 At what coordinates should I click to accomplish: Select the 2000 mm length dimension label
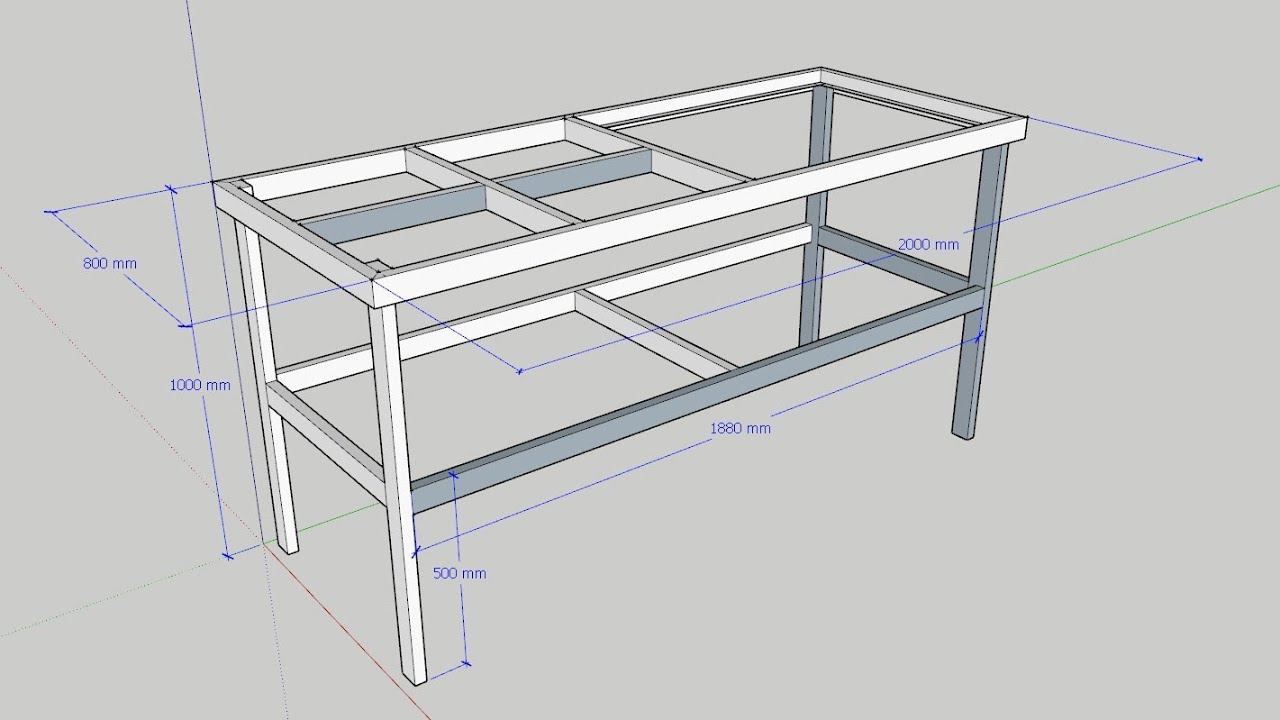click(x=928, y=244)
